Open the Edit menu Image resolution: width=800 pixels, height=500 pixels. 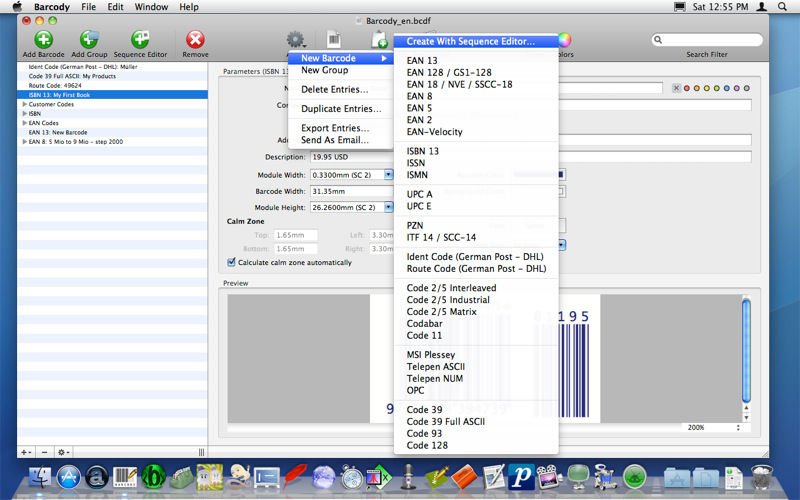tap(115, 7)
